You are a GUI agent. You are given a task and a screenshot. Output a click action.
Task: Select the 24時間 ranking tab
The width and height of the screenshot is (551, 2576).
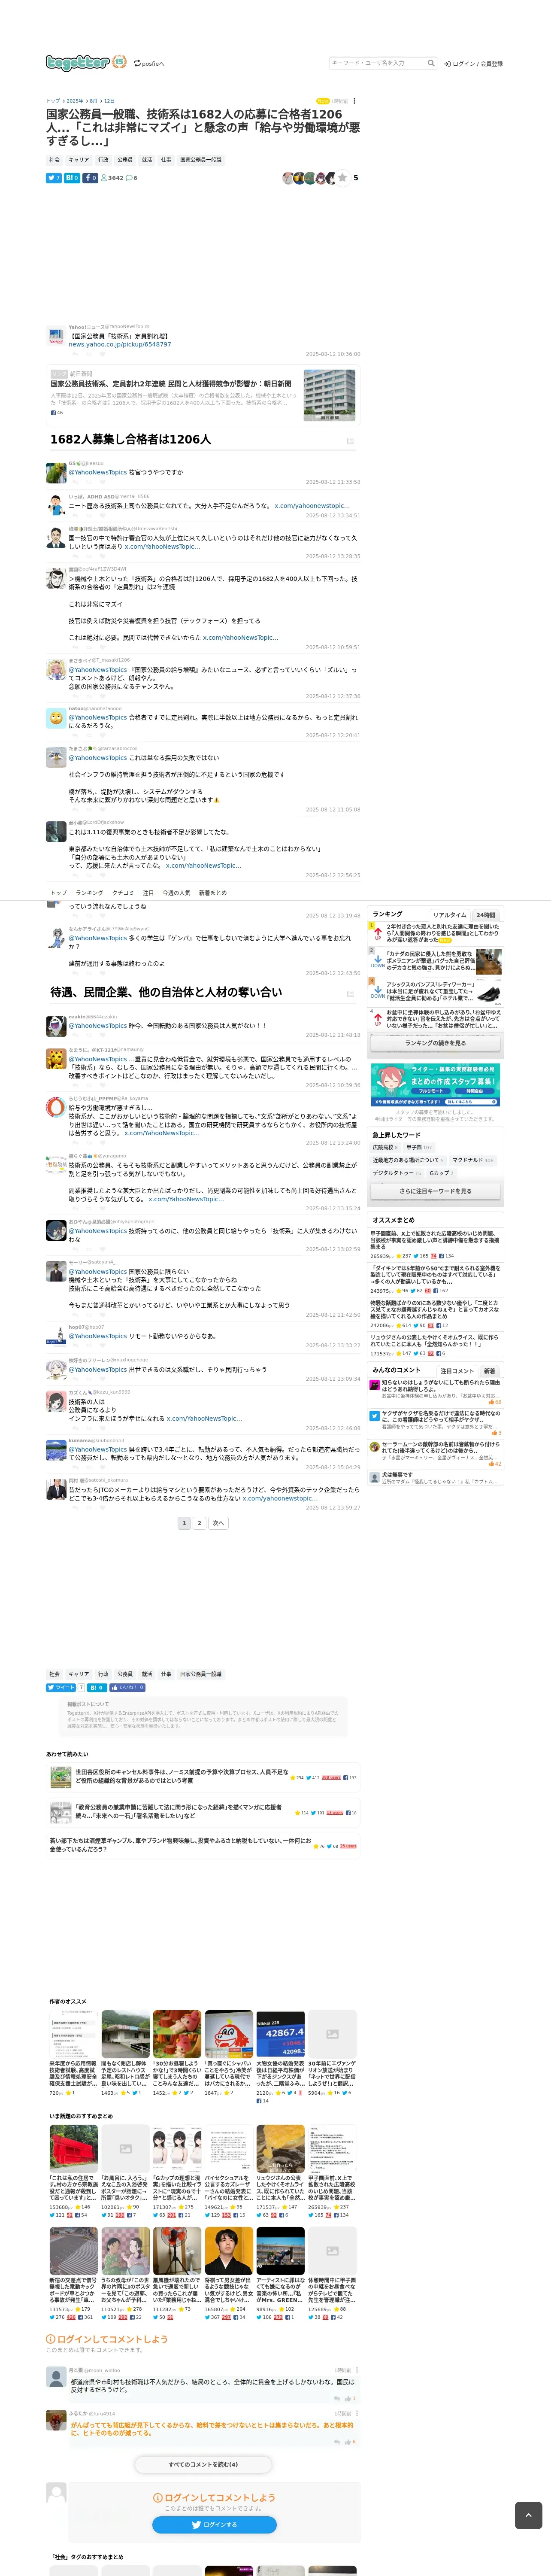(486, 915)
